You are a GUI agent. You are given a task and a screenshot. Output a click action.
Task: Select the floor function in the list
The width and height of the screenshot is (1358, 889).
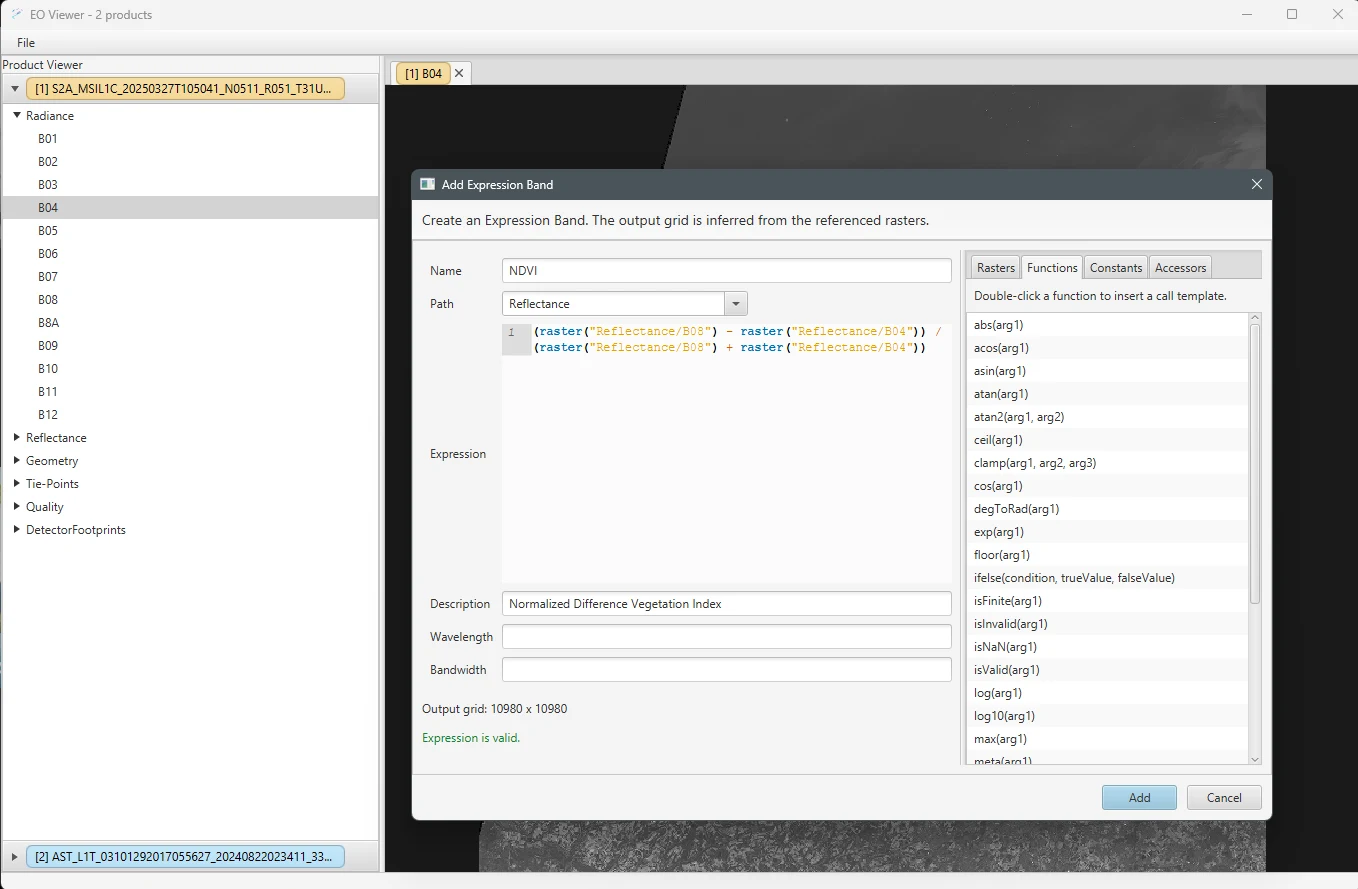[x=1108, y=555]
